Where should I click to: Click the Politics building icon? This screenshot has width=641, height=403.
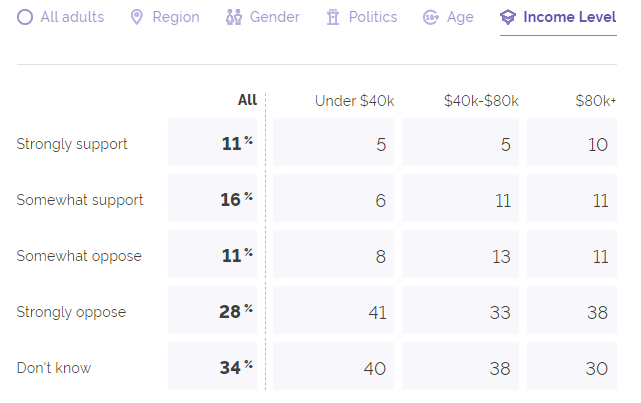333,17
